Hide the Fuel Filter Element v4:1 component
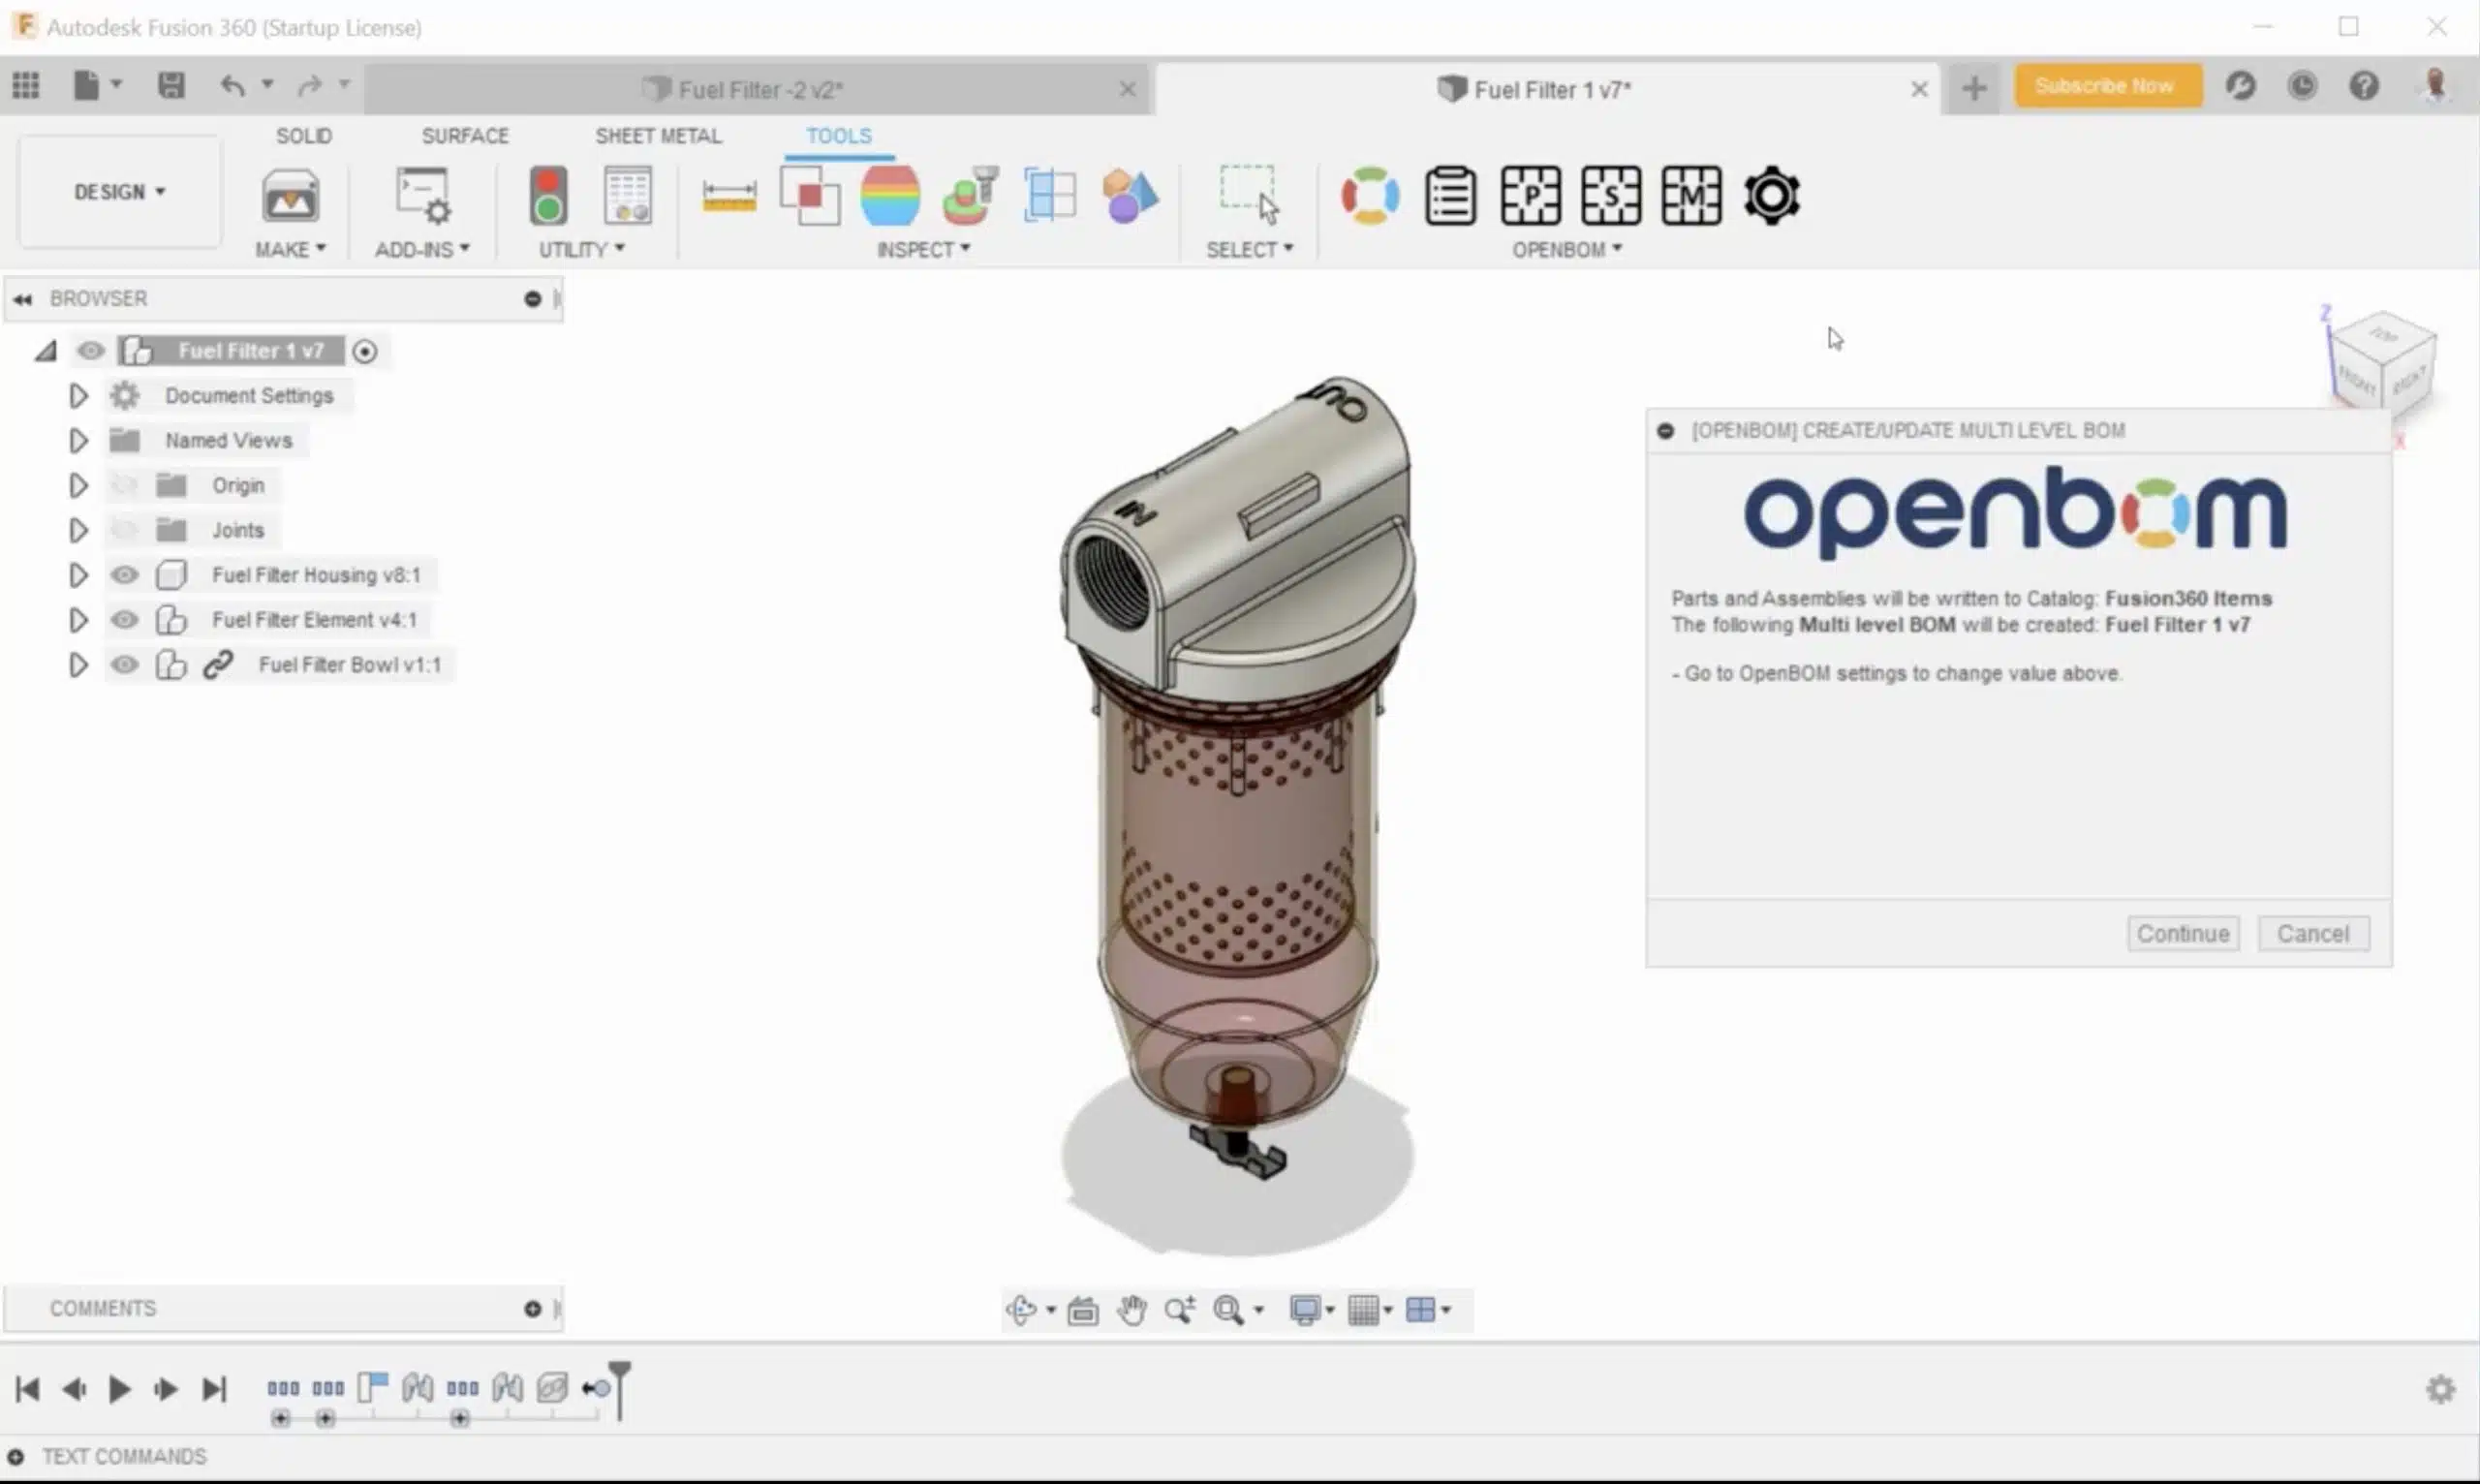The image size is (2480, 1484). 124,620
